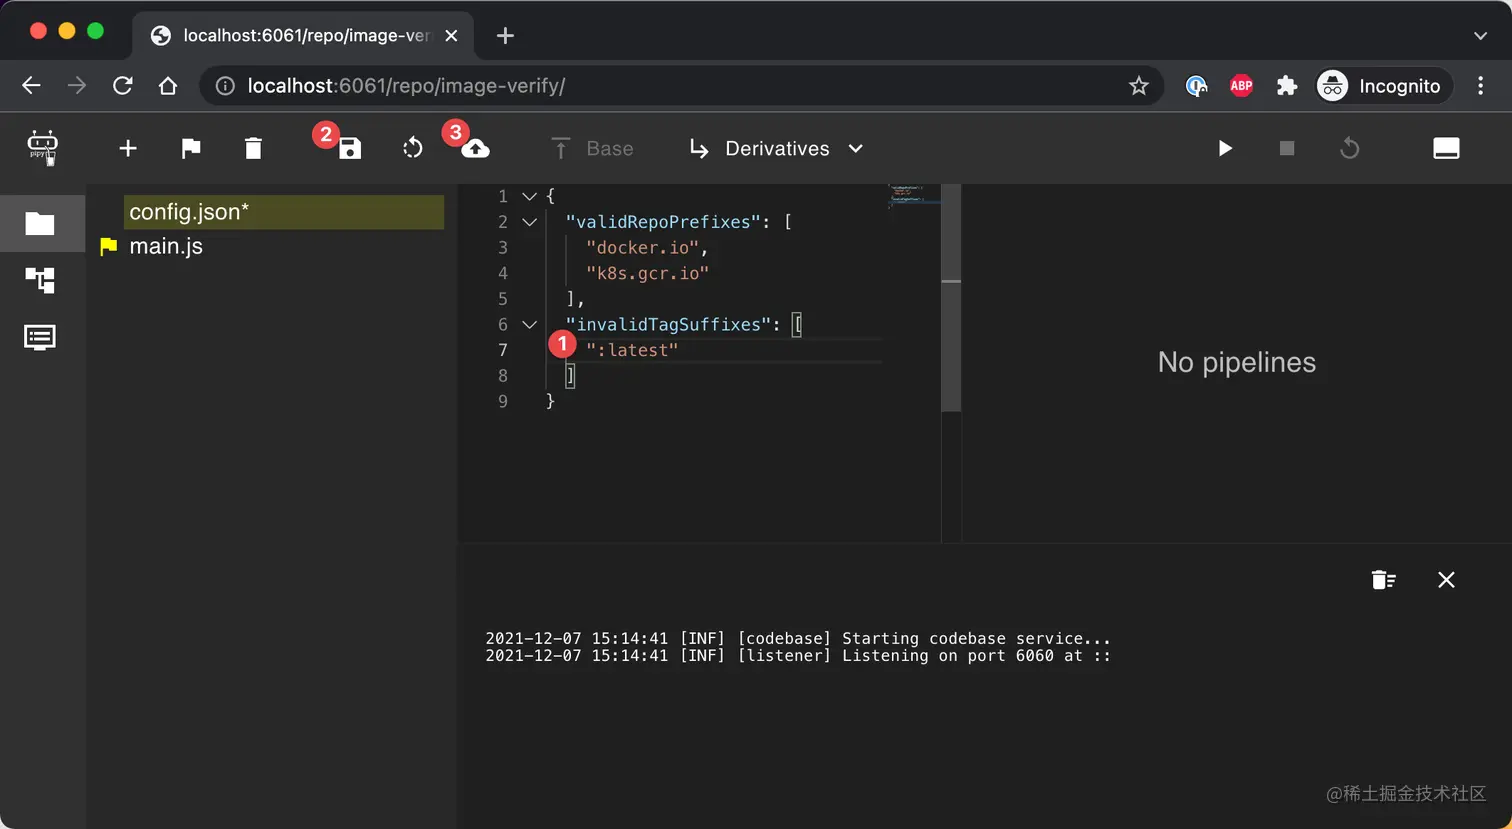Click the ":latest" string on line 7
1512x829 pixels.
coord(632,350)
